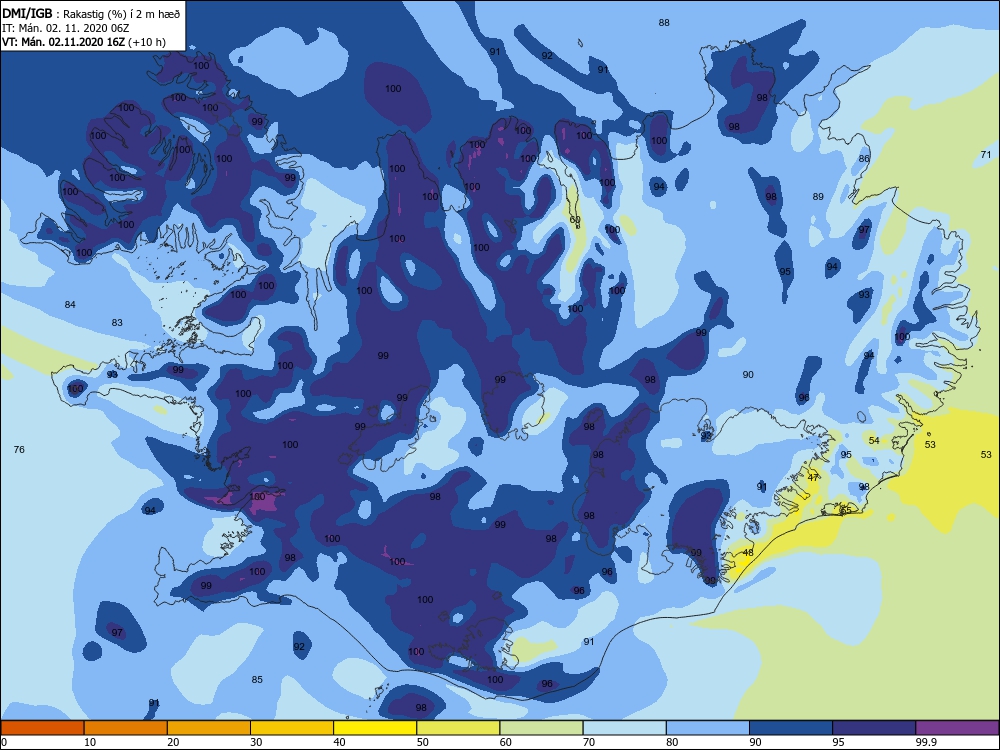
Task: Click the medium blue 80–90 legend swatch
Action: click(708, 728)
